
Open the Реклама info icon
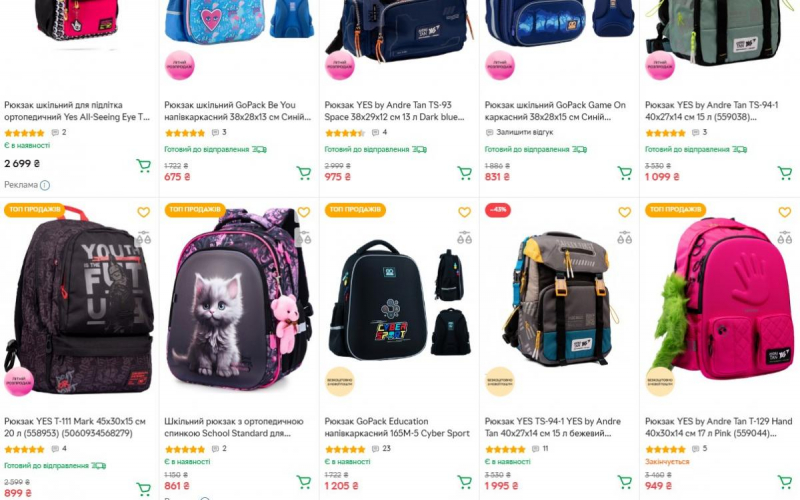click(45, 185)
